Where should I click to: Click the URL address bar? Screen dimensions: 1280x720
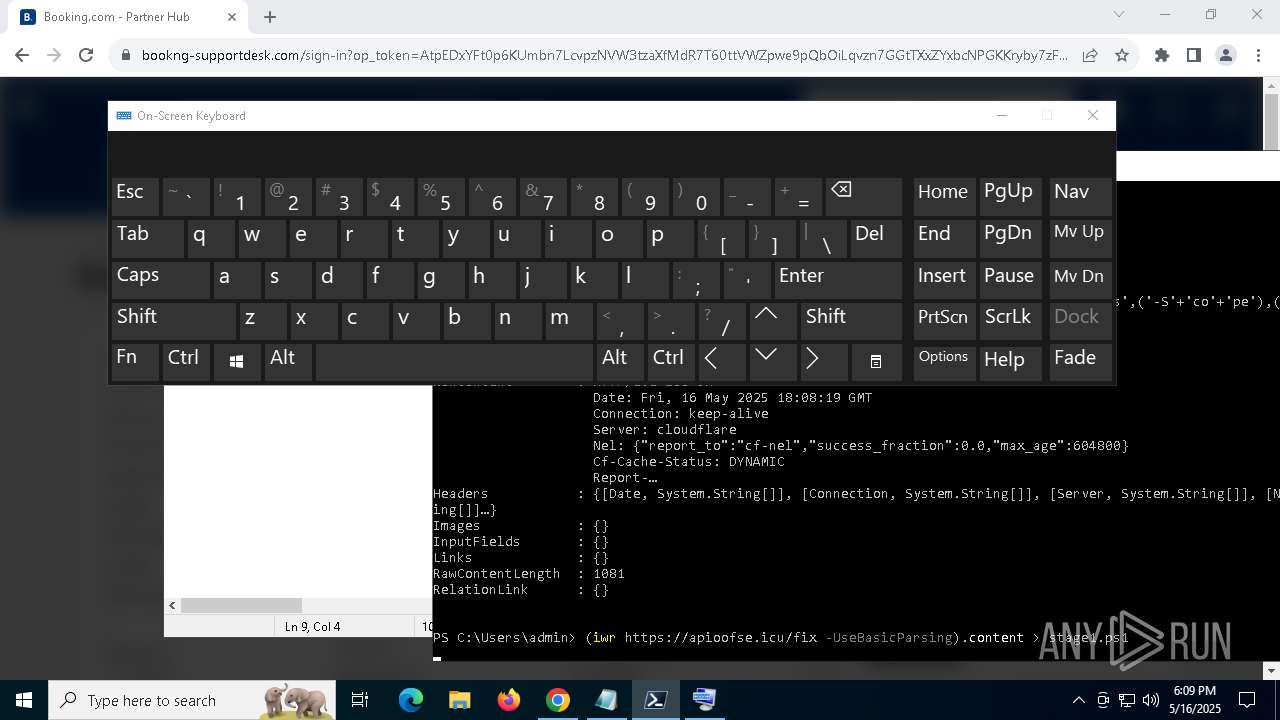pos(605,56)
